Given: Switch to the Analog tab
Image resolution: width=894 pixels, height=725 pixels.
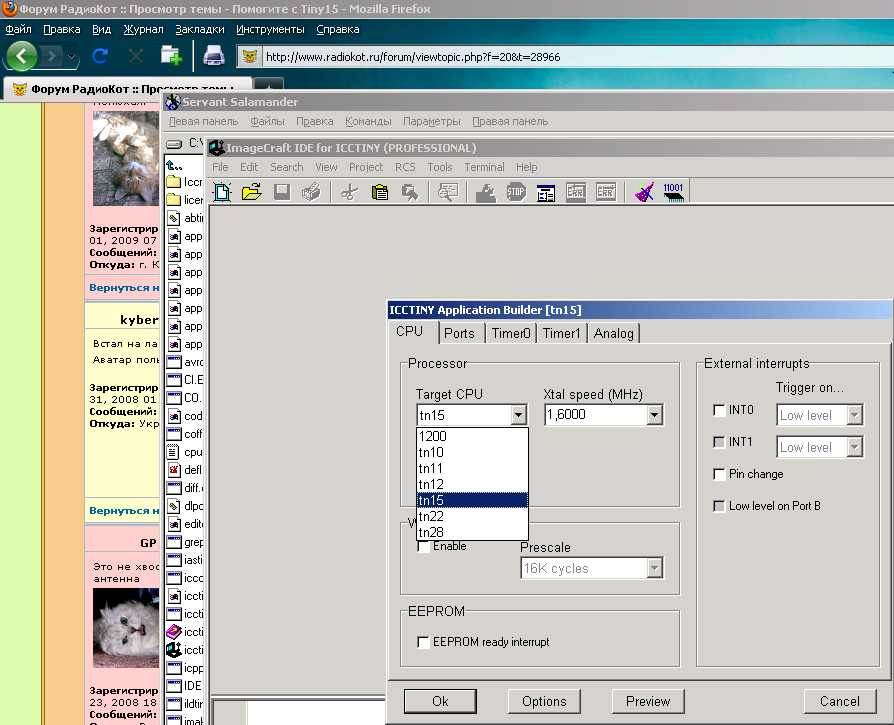Looking at the screenshot, I should coord(613,333).
